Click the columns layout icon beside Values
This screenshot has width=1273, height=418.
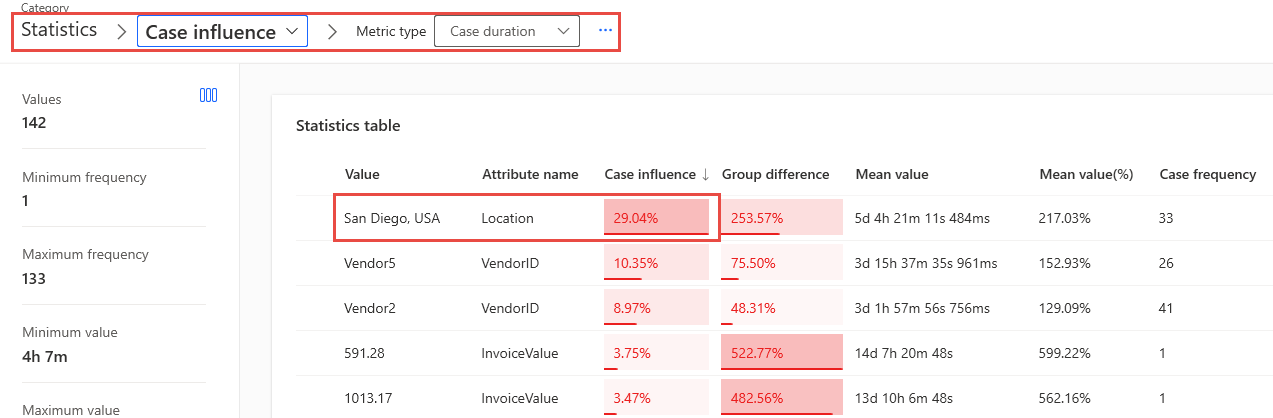click(208, 96)
